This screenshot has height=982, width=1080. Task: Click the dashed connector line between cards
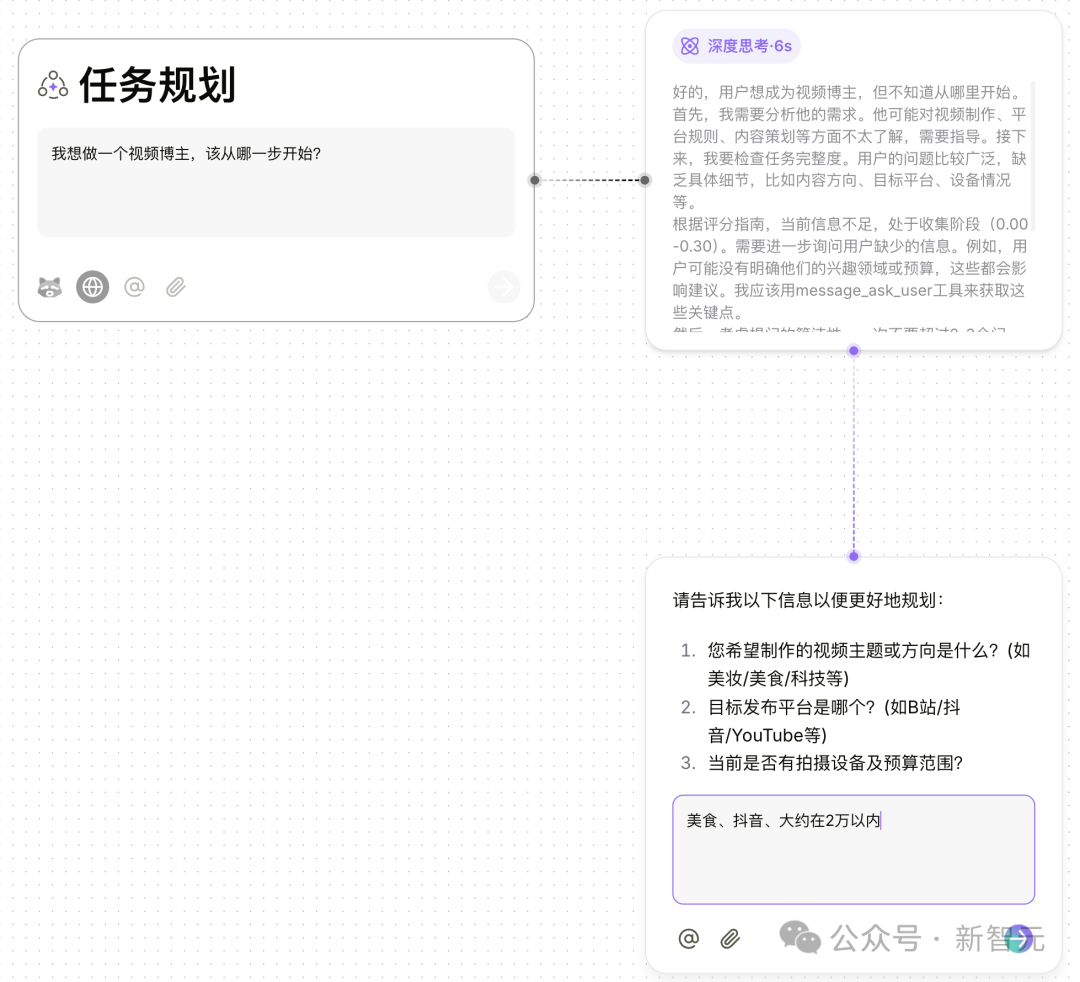click(590, 180)
